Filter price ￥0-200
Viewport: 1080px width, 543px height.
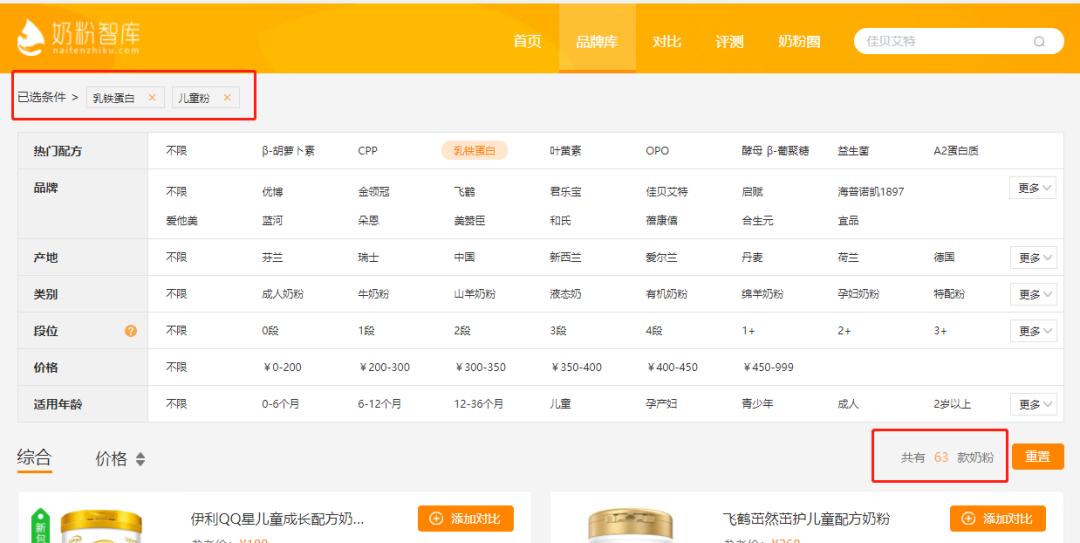point(282,367)
